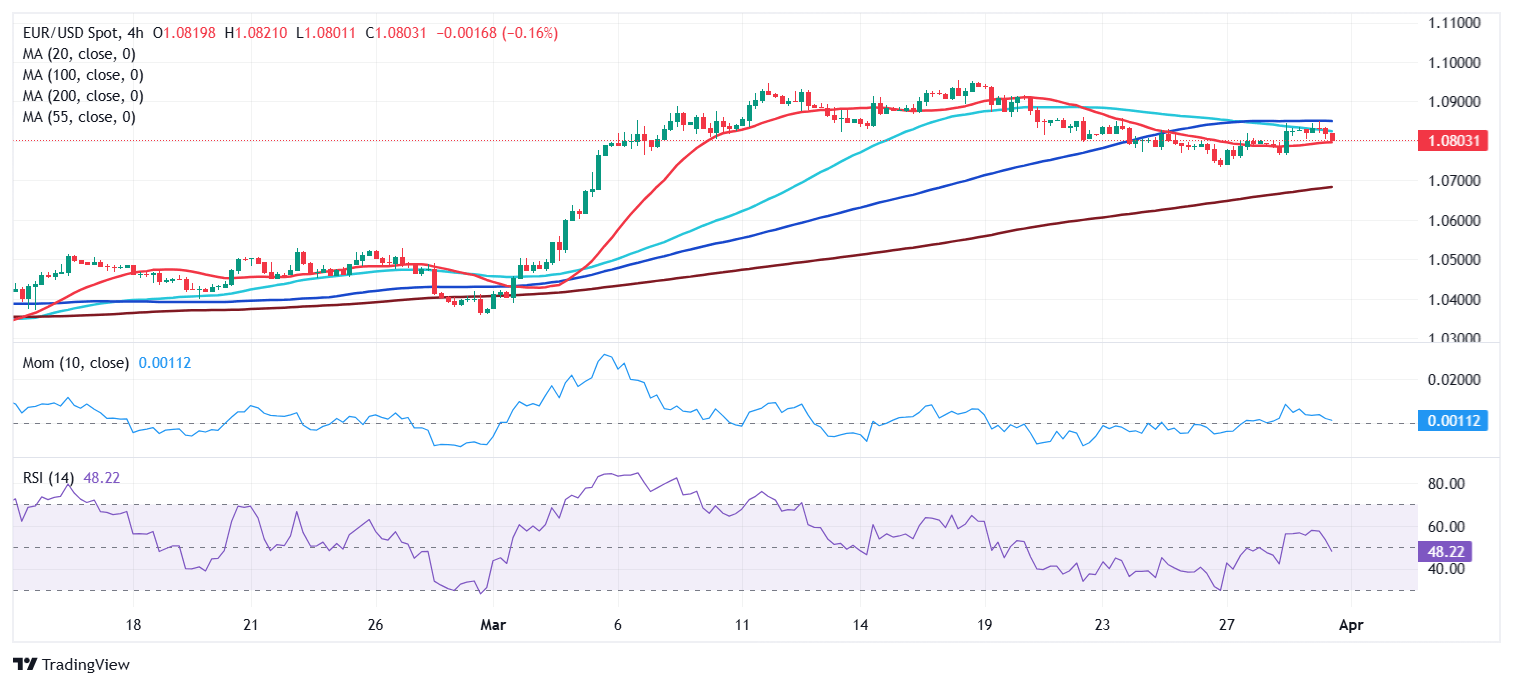Image resolution: width=1513 pixels, height=686 pixels.
Task: Click the red 1.08031 current price tag
Action: 1453,141
